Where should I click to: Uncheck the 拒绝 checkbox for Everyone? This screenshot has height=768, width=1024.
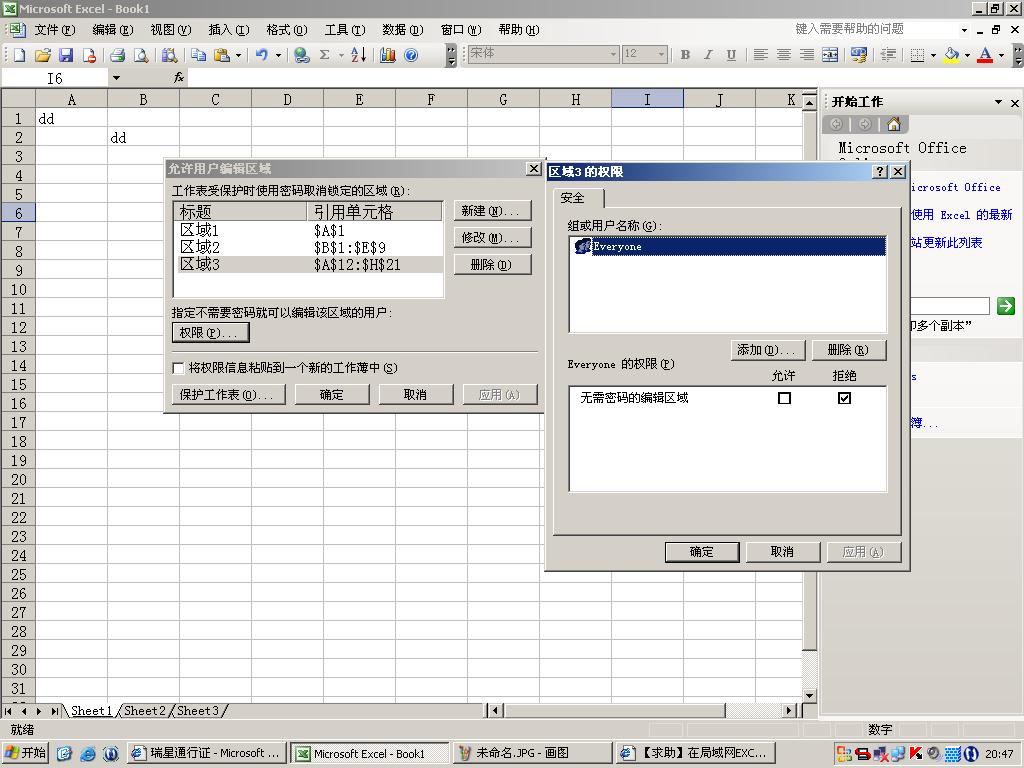[x=844, y=398]
